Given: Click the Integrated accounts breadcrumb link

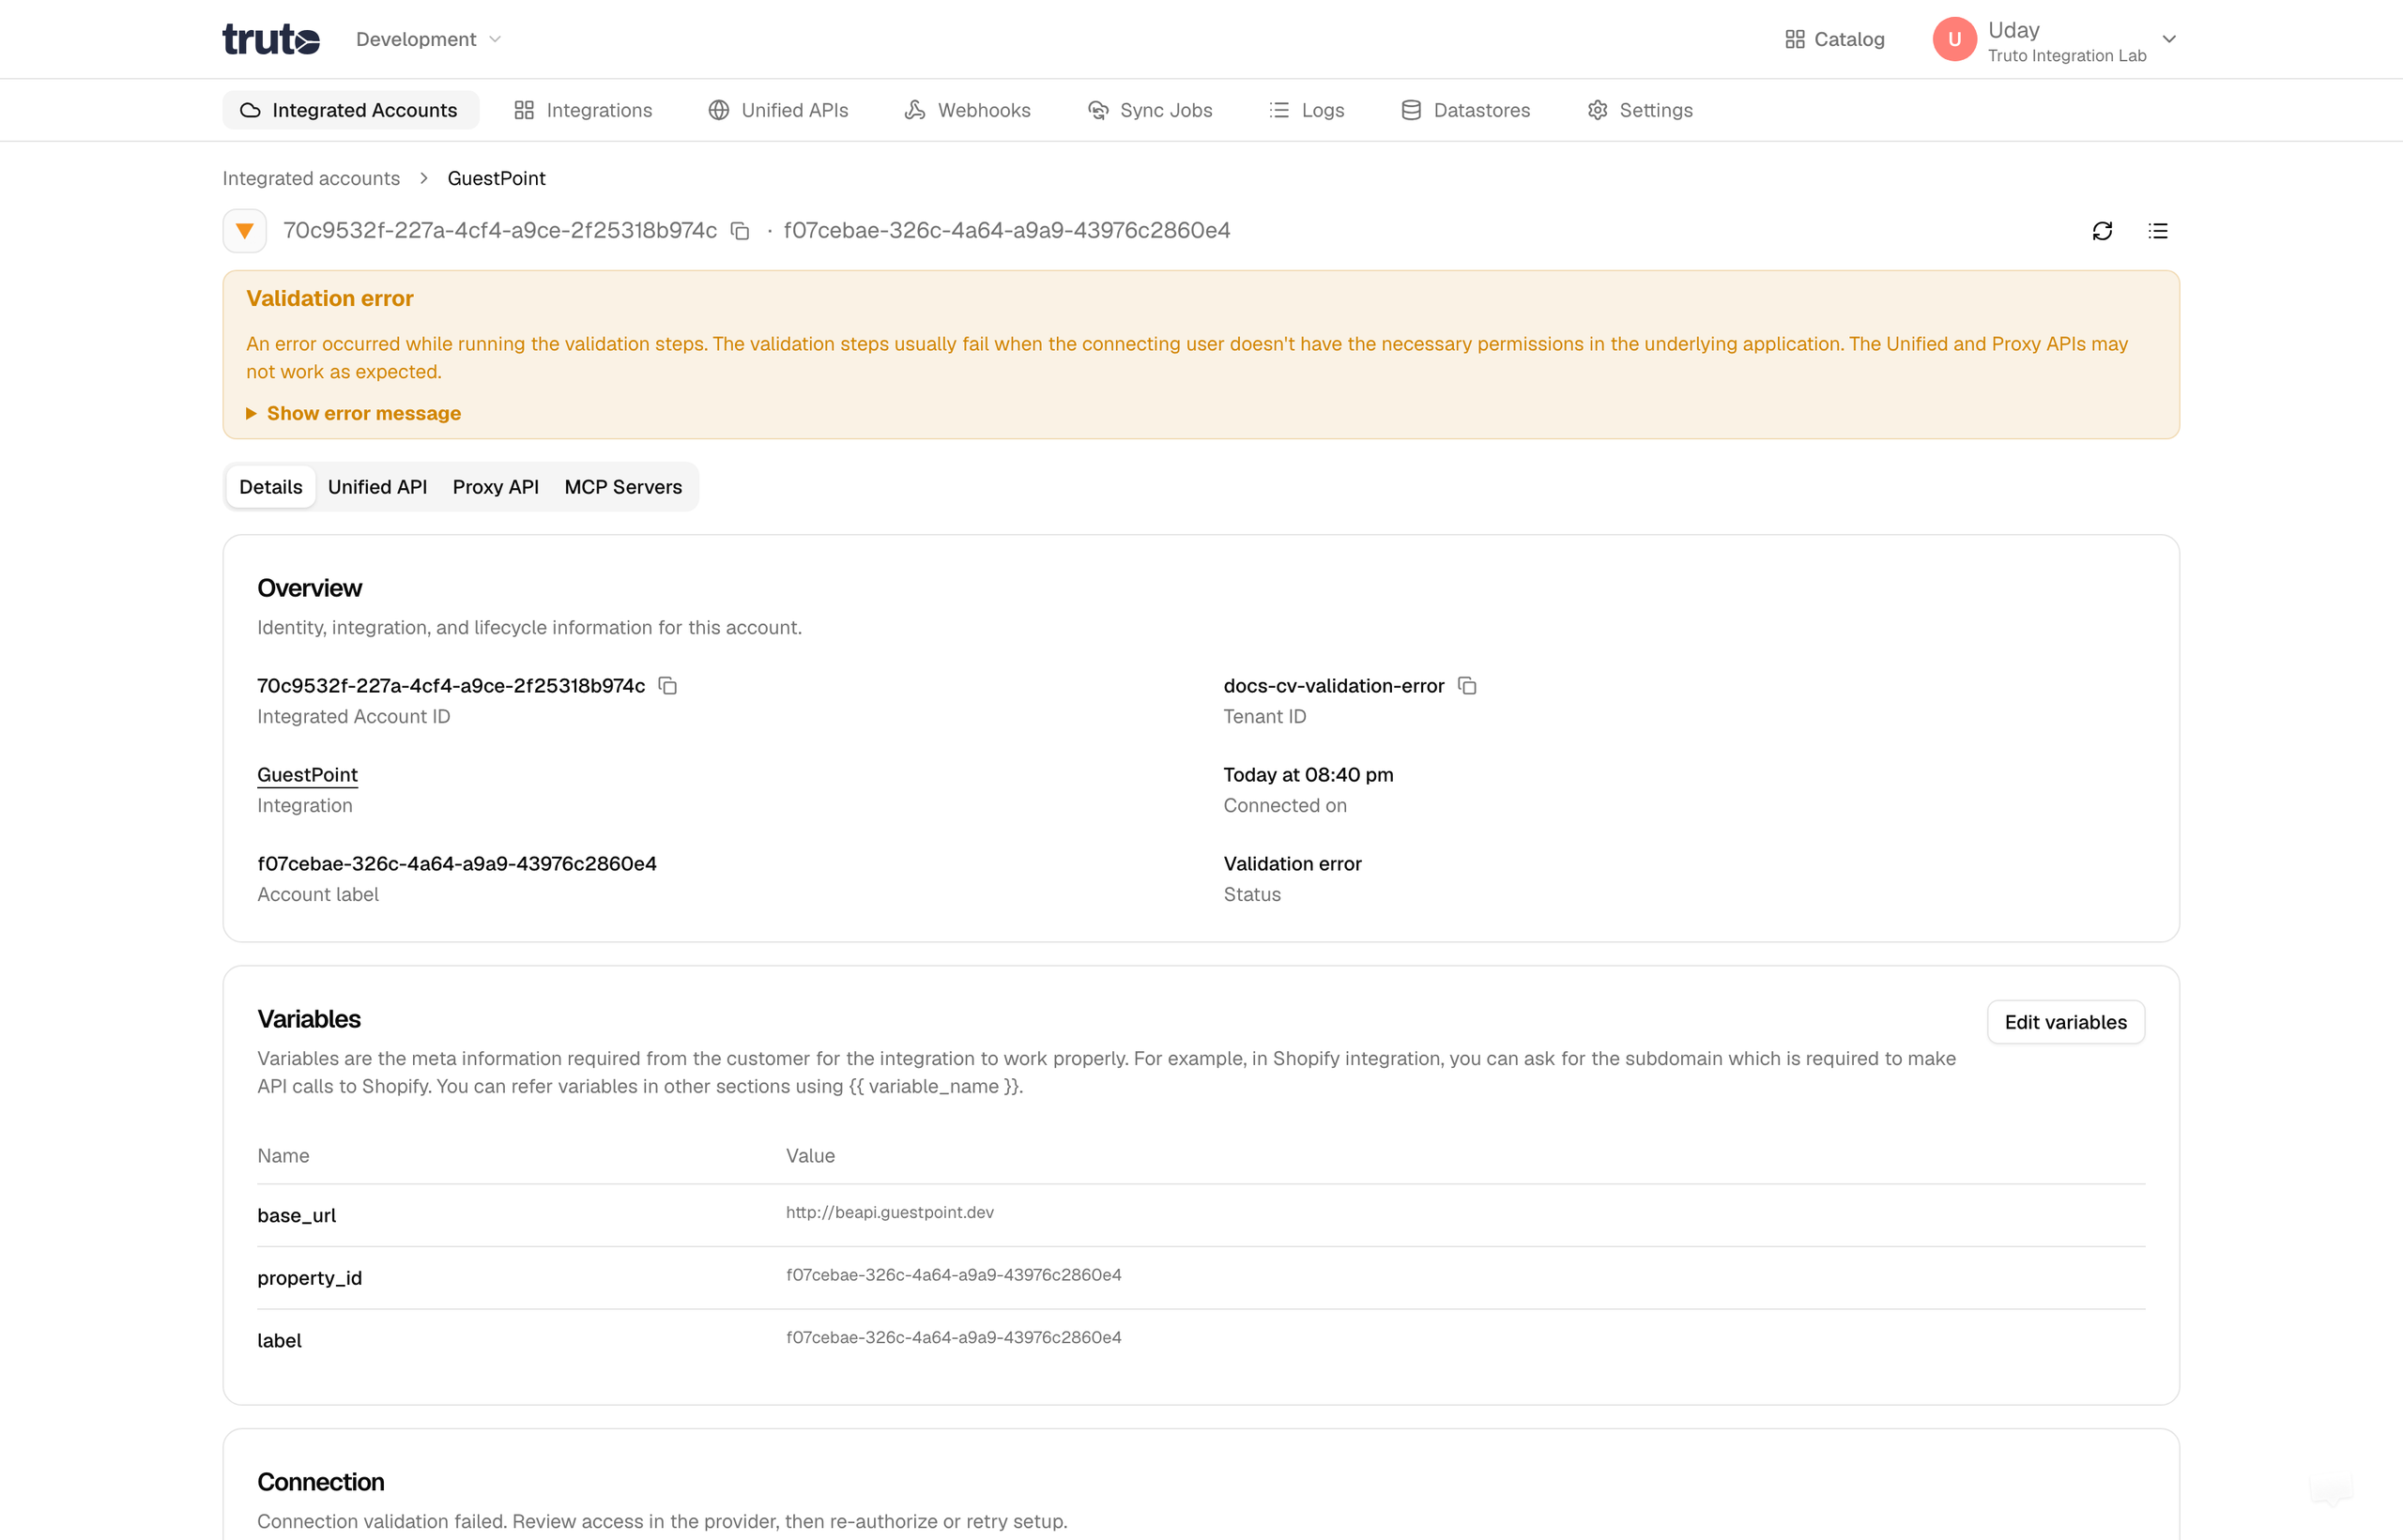Looking at the screenshot, I should [311, 178].
